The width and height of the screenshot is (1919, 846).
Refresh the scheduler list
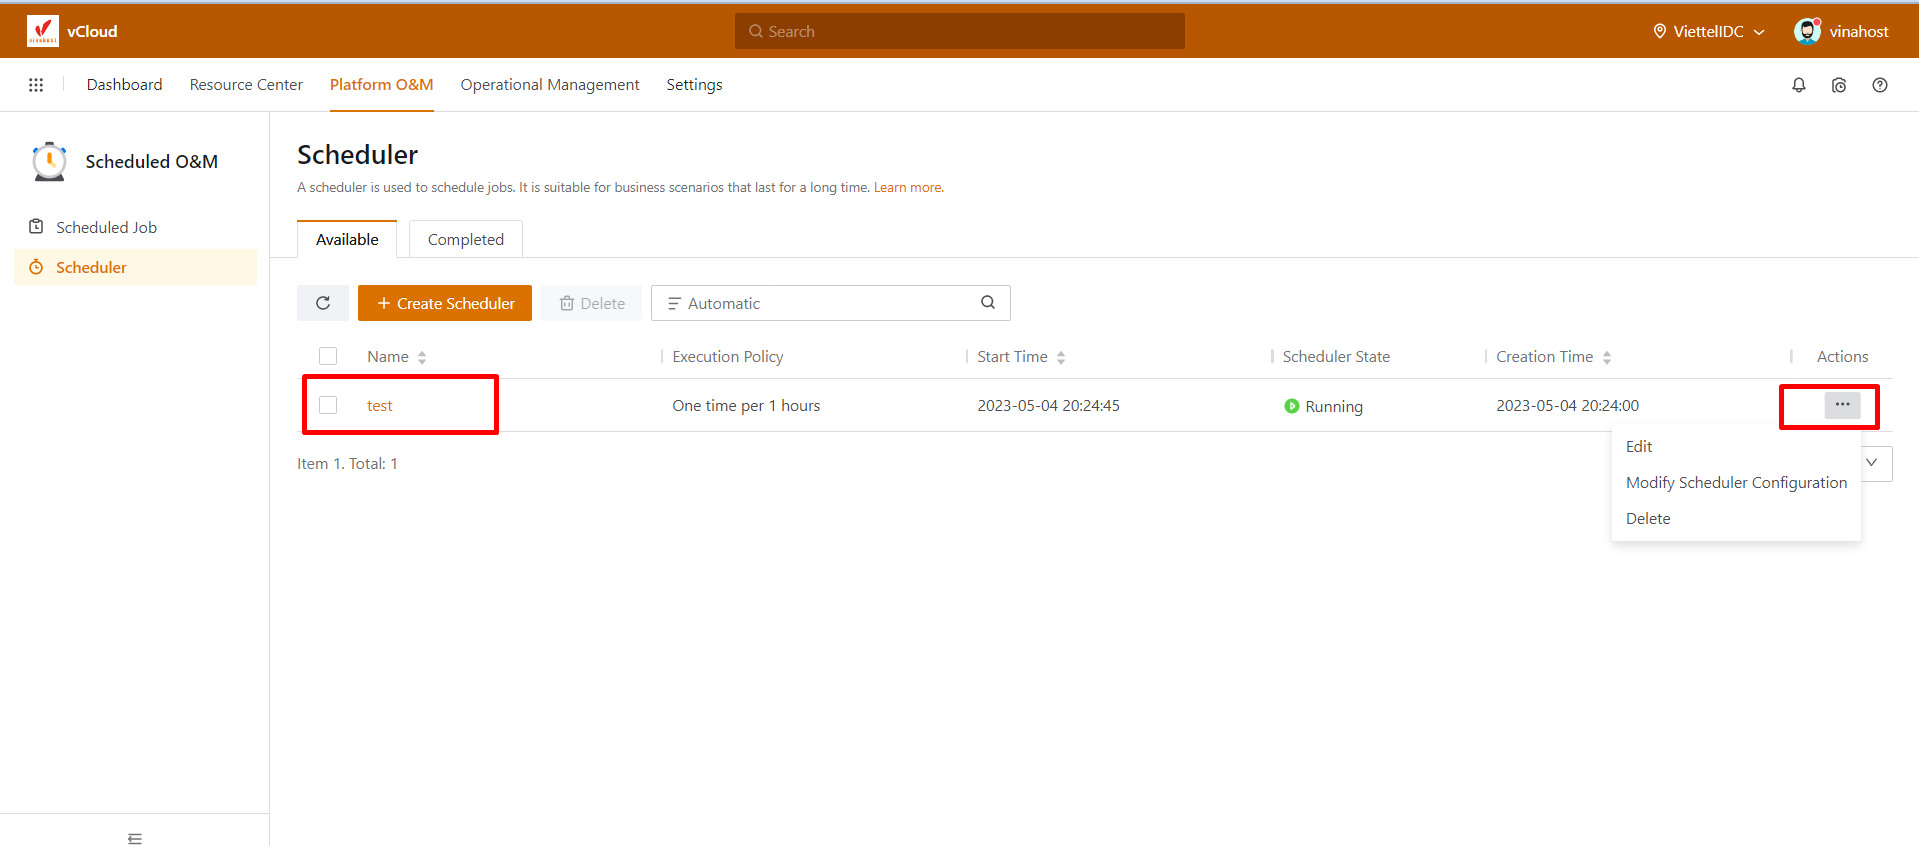(323, 303)
